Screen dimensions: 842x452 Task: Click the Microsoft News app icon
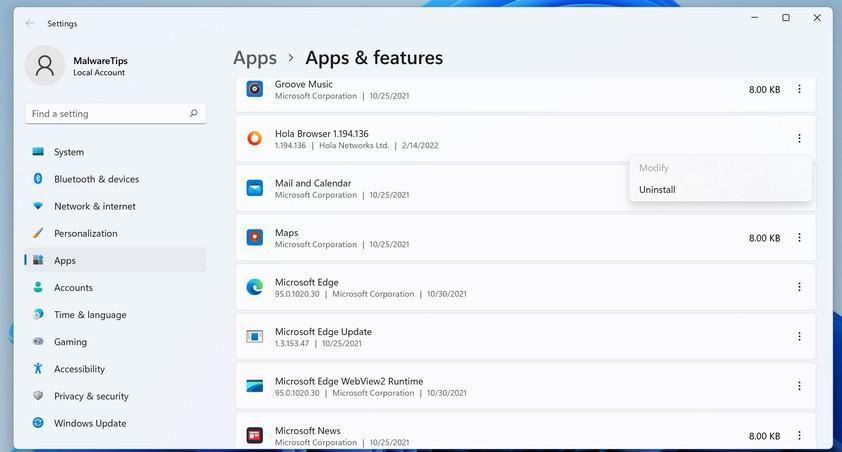click(x=255, y=435)
